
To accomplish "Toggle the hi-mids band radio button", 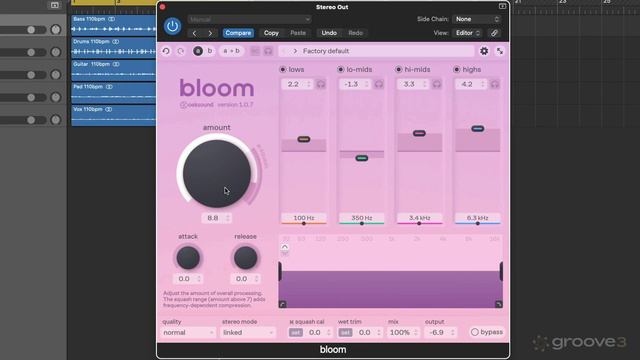I will tap(398, 69).
